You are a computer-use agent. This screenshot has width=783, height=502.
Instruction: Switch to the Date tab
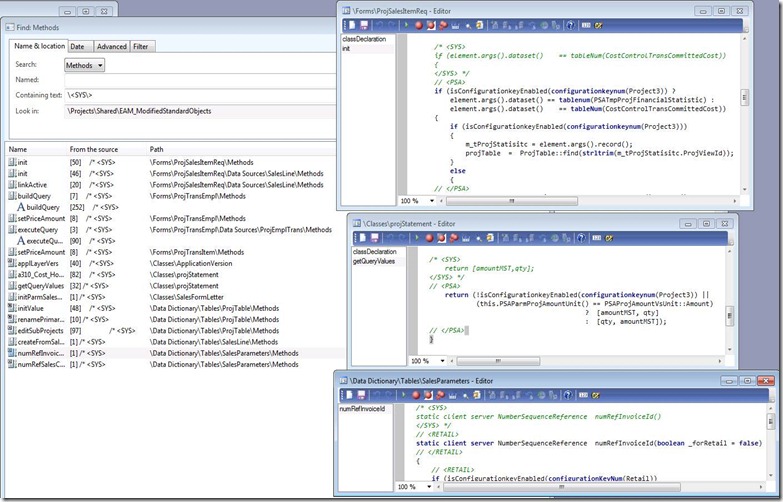[77, 46]
